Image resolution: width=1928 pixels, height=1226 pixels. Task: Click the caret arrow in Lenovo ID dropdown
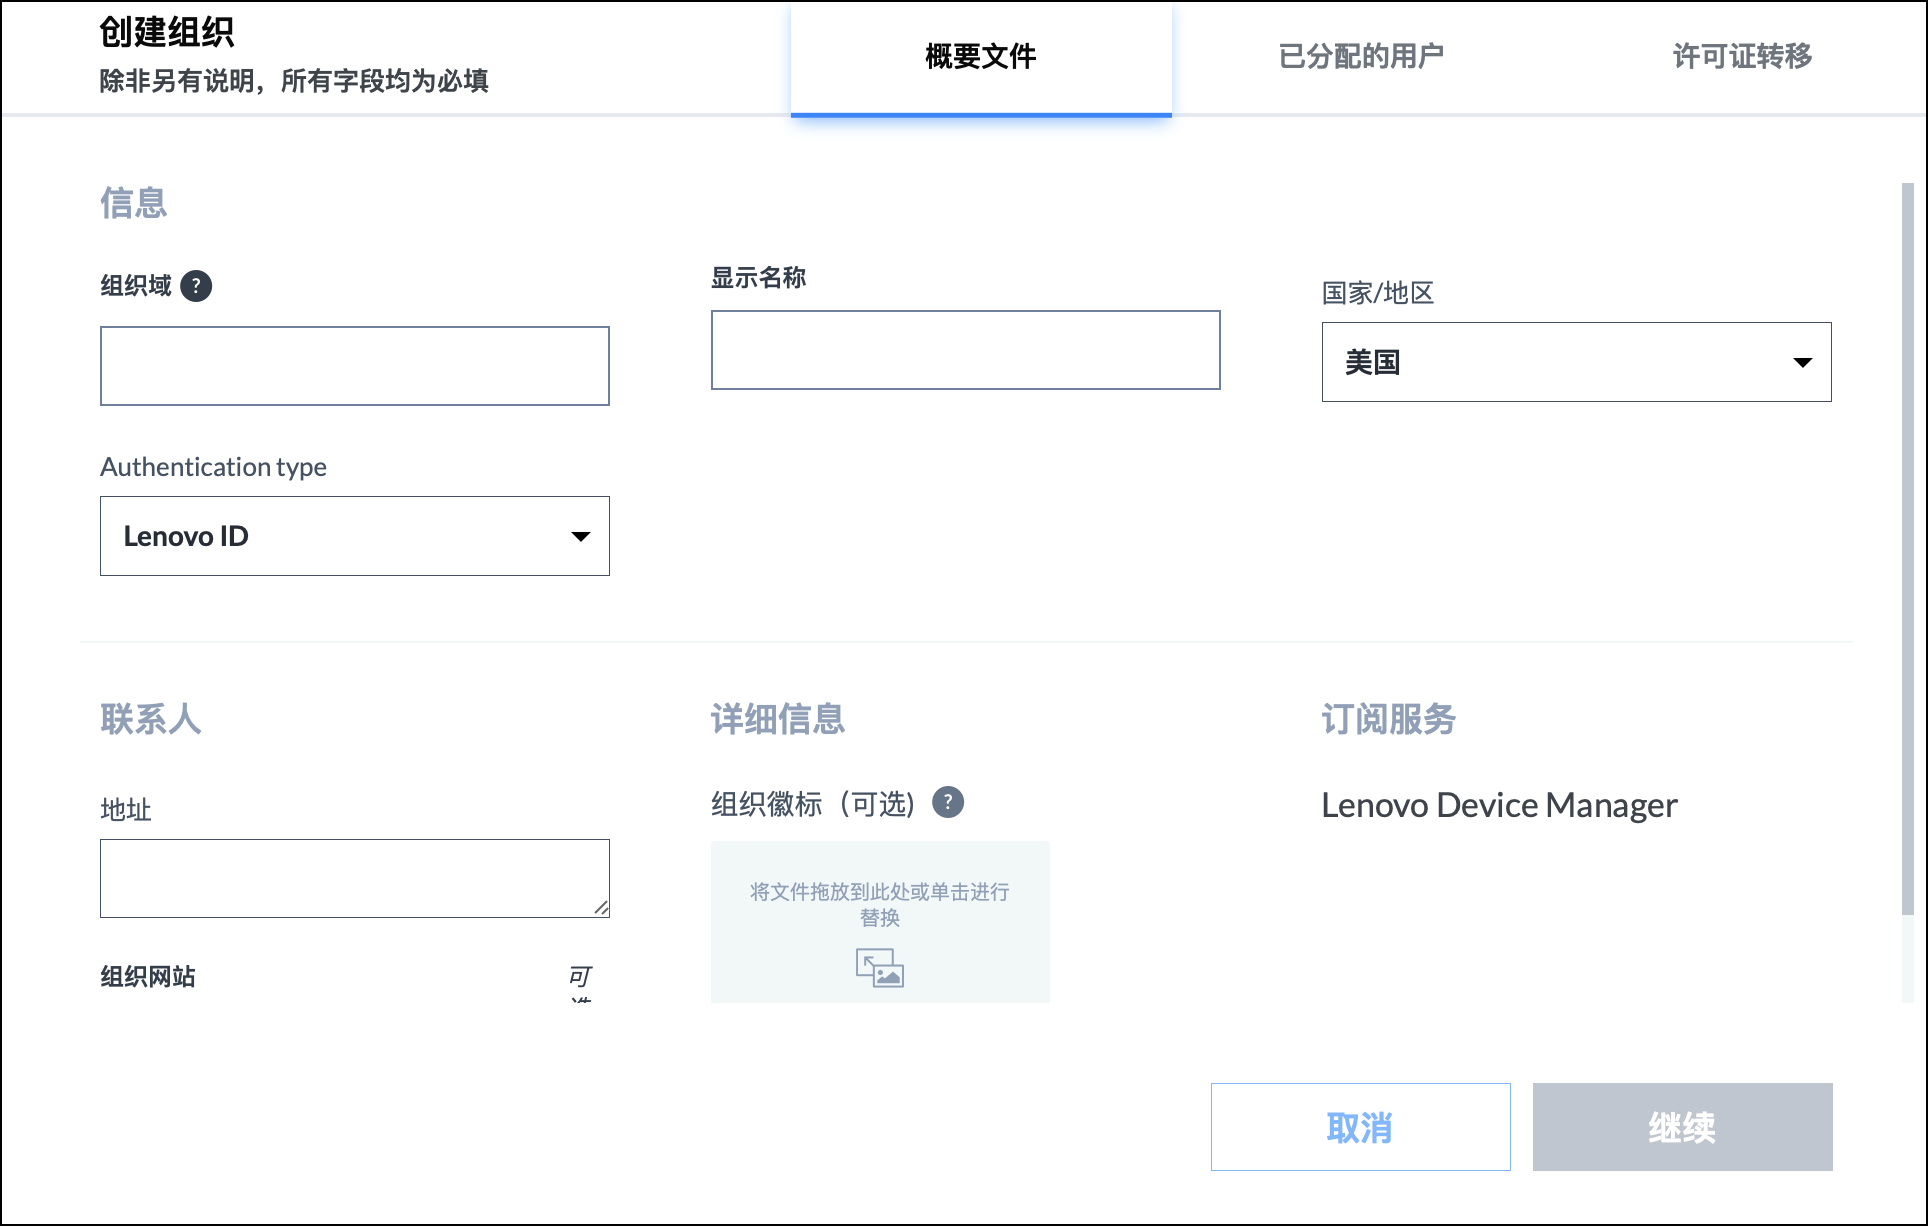pyautogui.click(x=580, y=536)
